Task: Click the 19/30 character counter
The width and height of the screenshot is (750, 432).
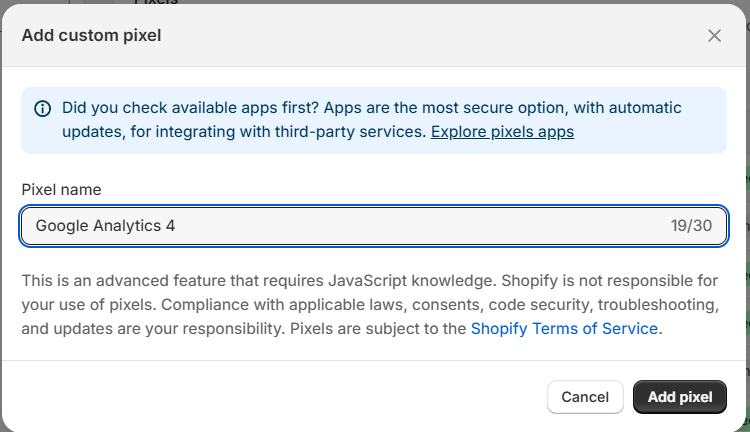Action: [x=691, y=226]
